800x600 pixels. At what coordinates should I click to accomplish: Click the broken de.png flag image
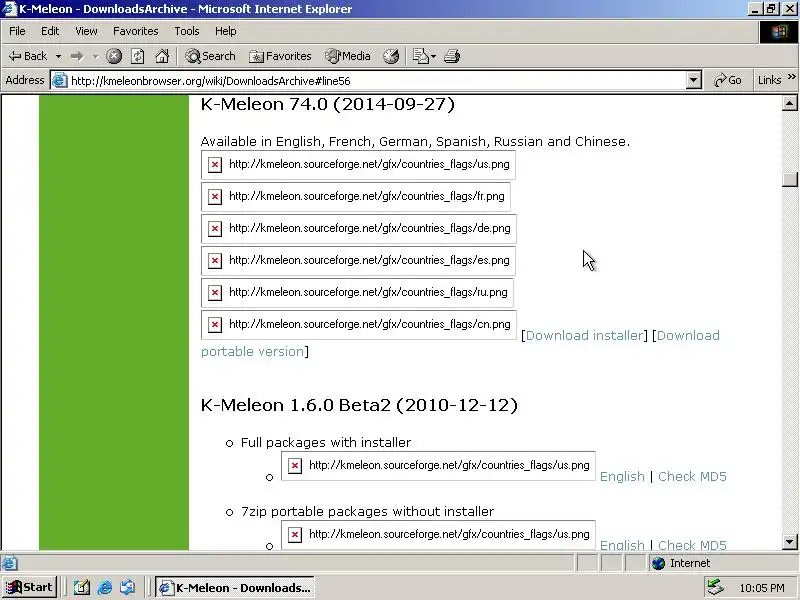(x=359, y=229)
